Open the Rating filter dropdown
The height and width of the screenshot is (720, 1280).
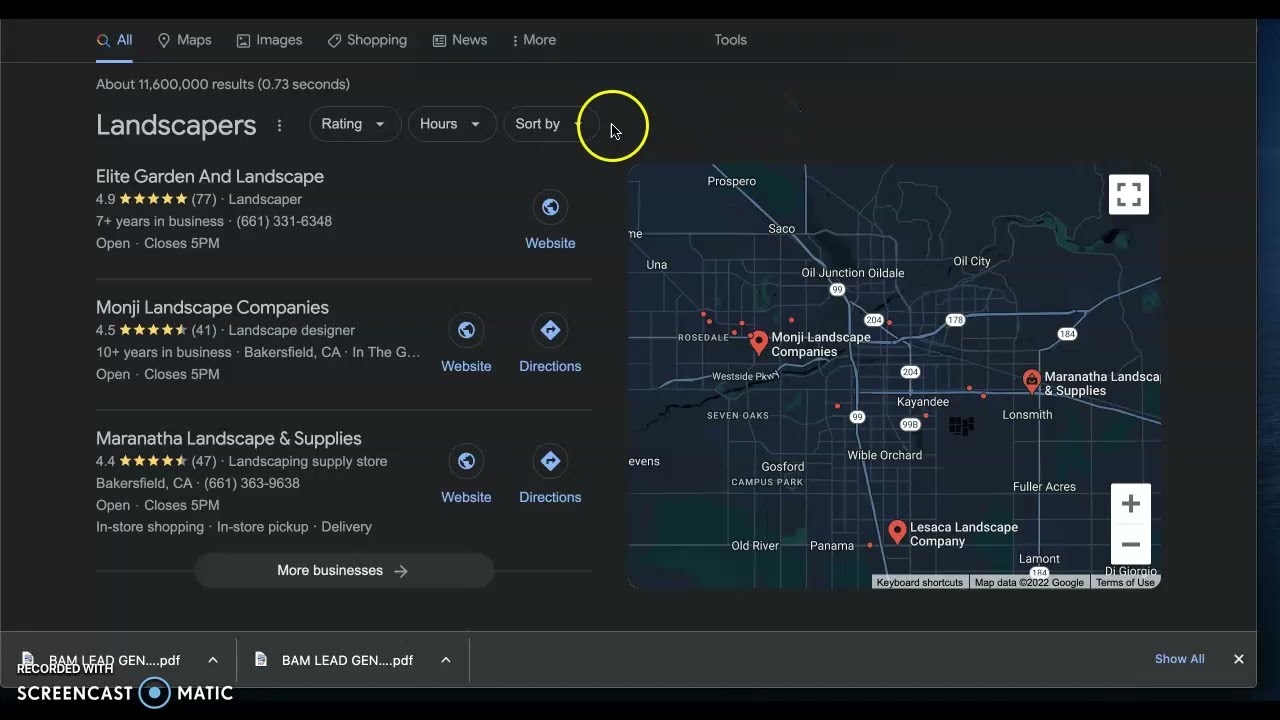352,124
